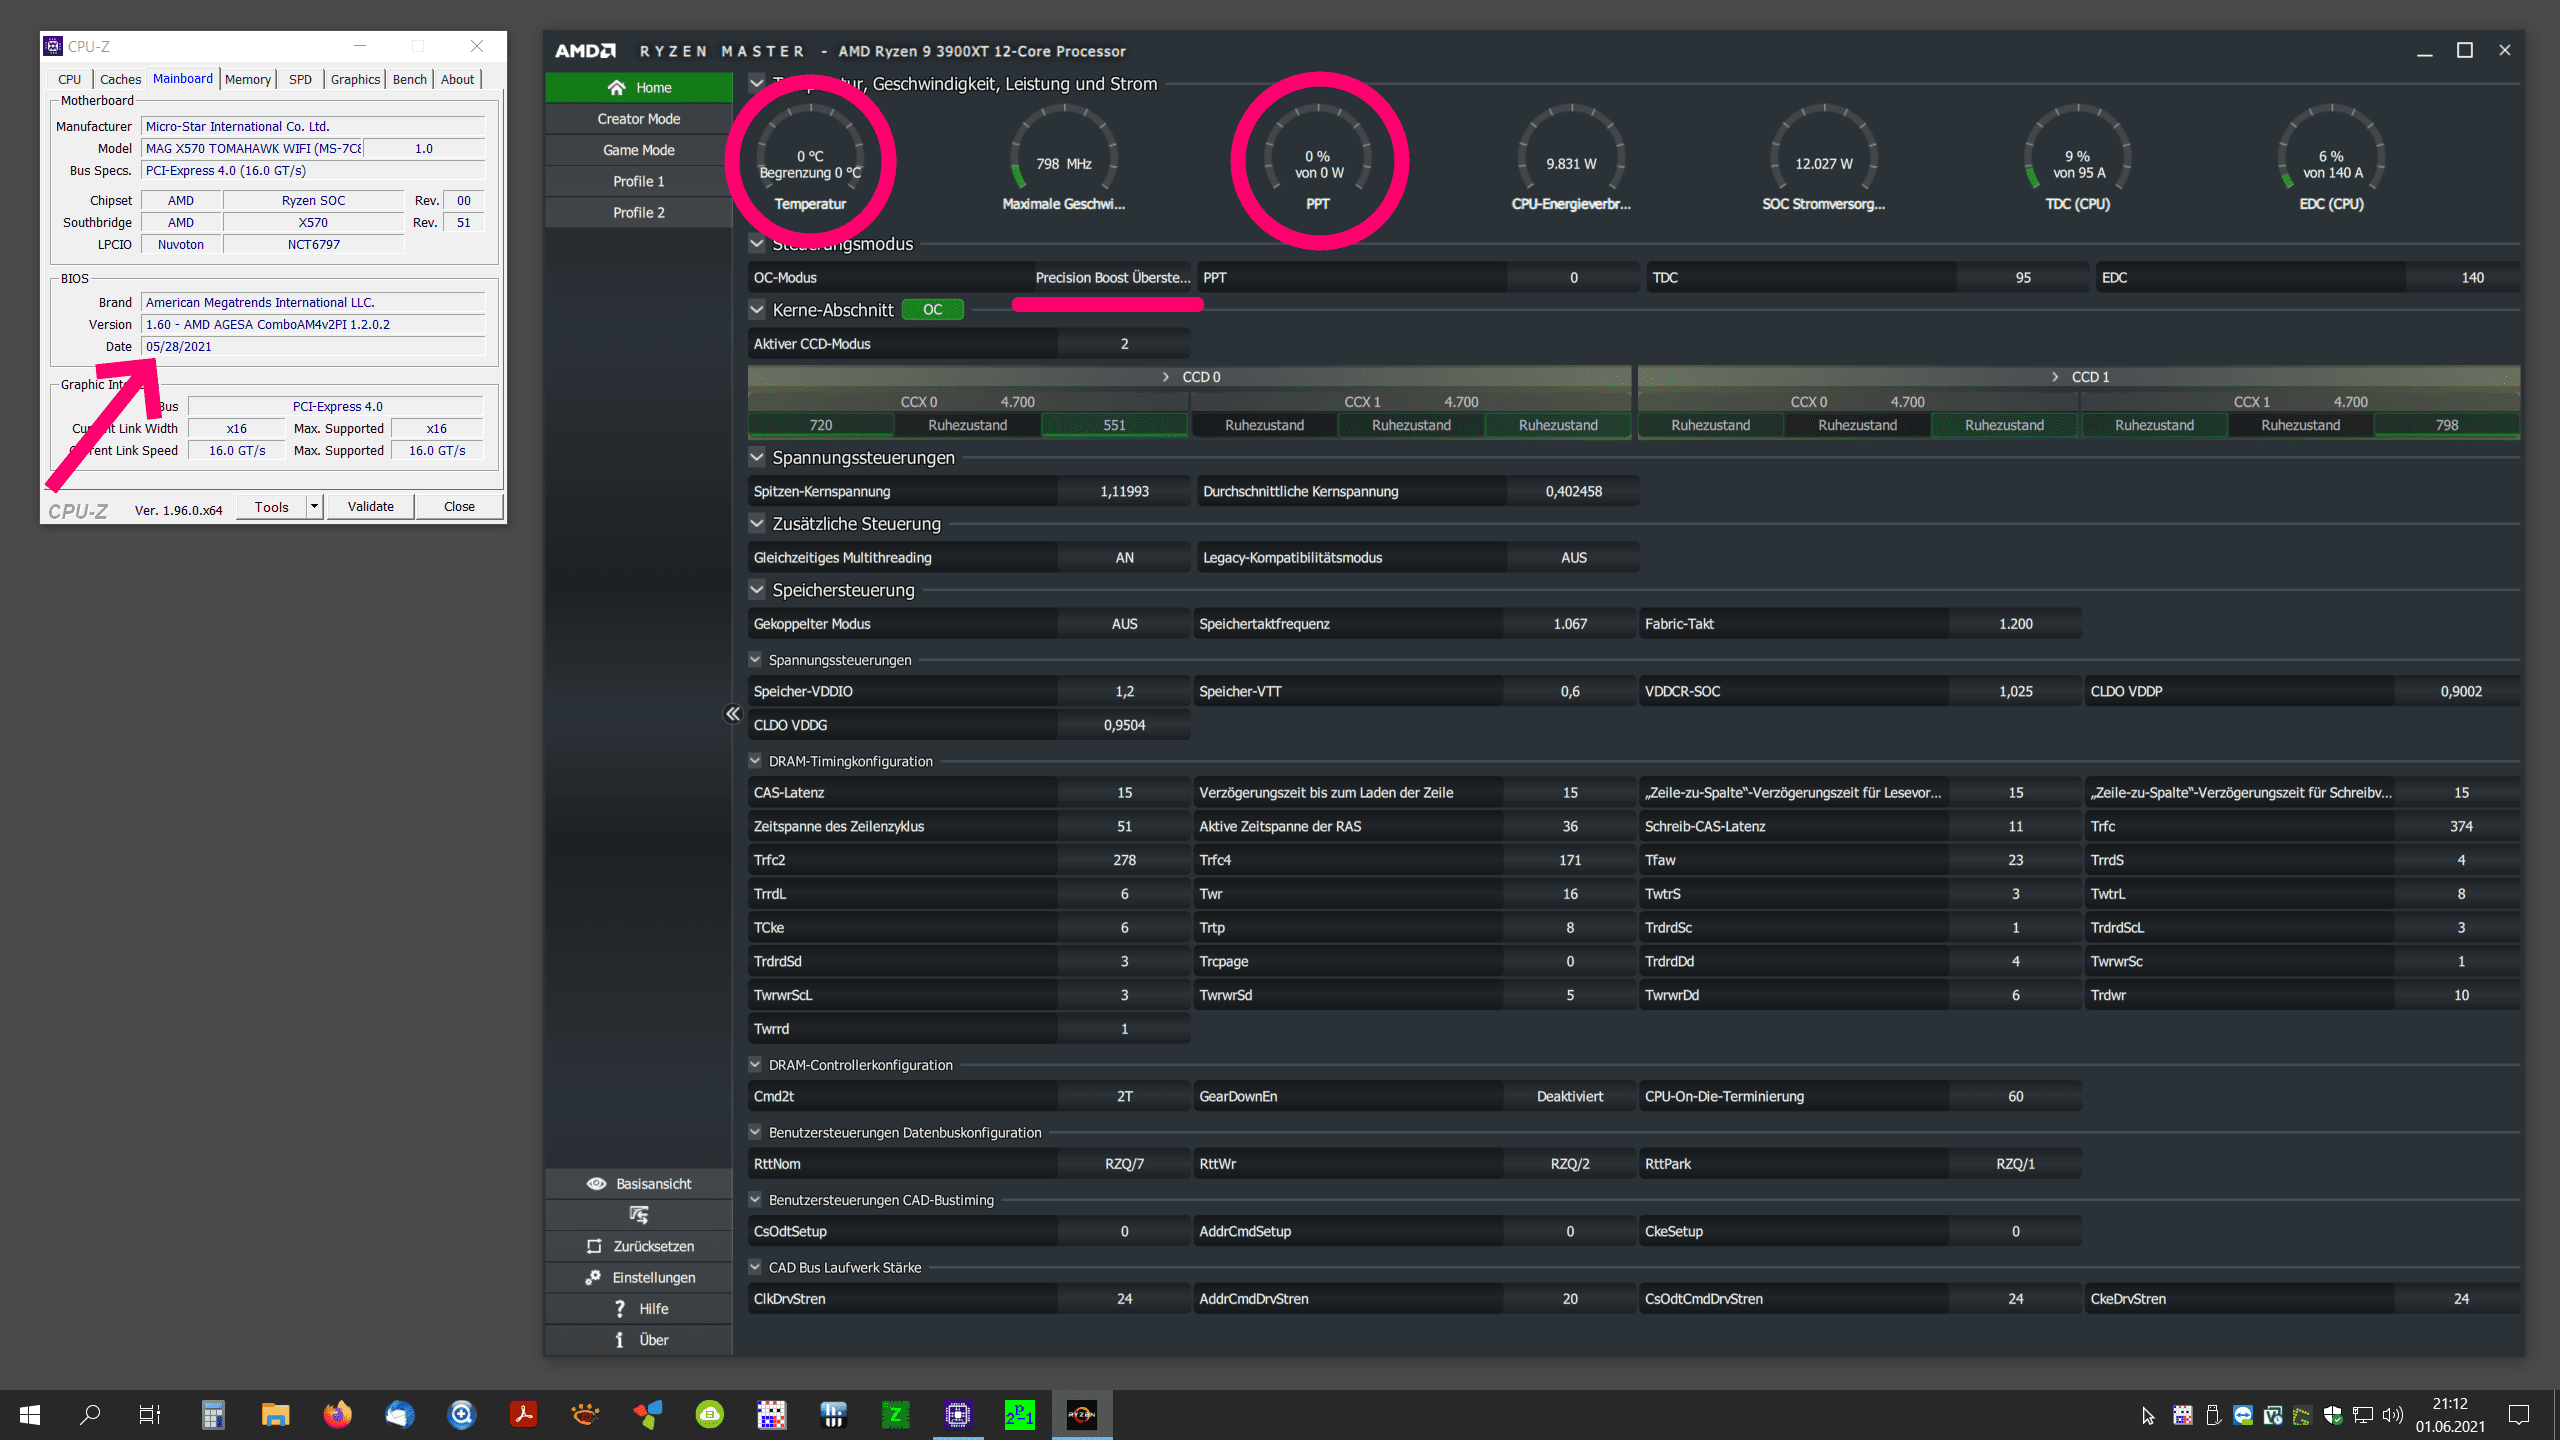Open Calculator from the taskbar
2560x1440 pixels.
coord(213,1414)
